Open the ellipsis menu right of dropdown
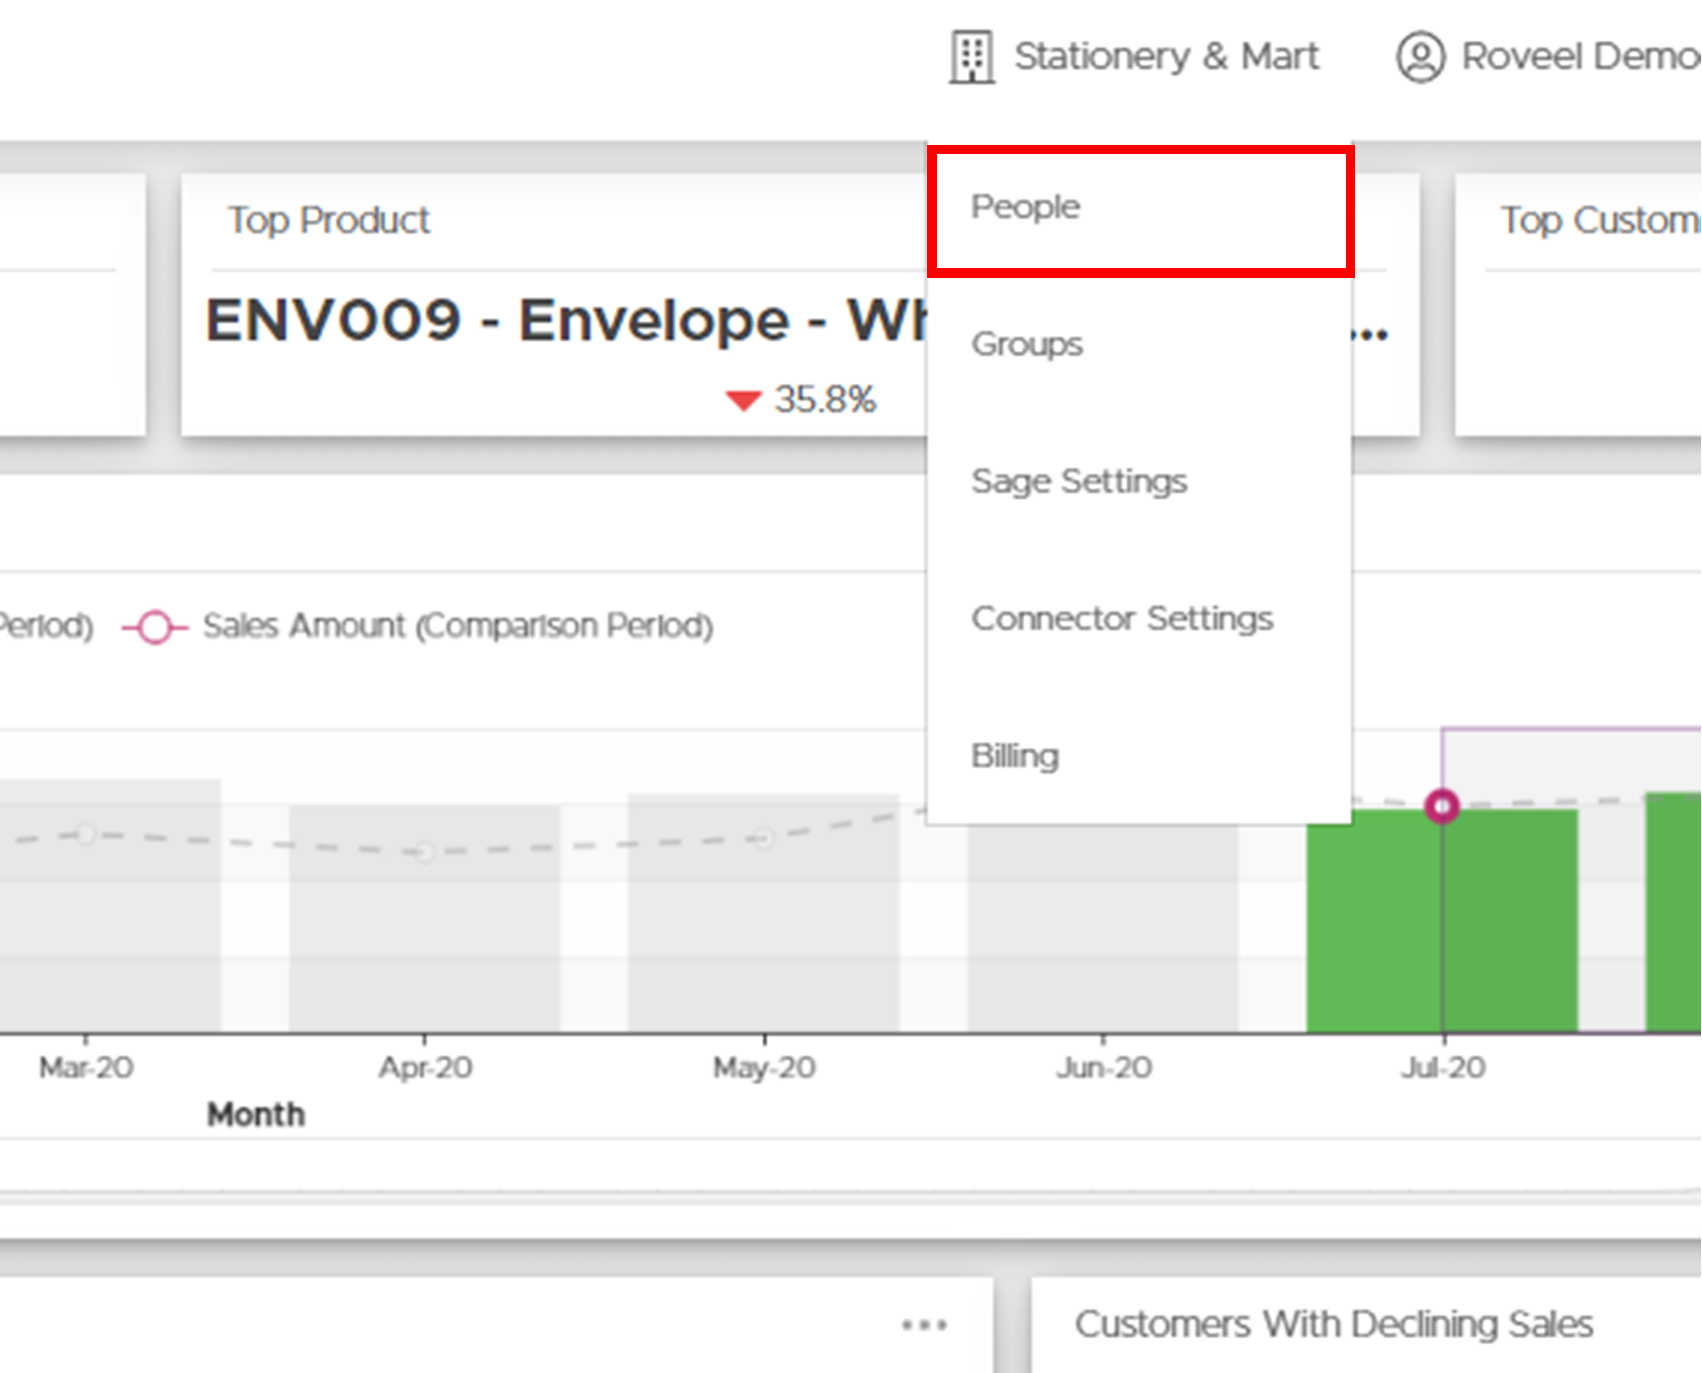This screenshot has height=1373, width=1702. point(1372,334)
